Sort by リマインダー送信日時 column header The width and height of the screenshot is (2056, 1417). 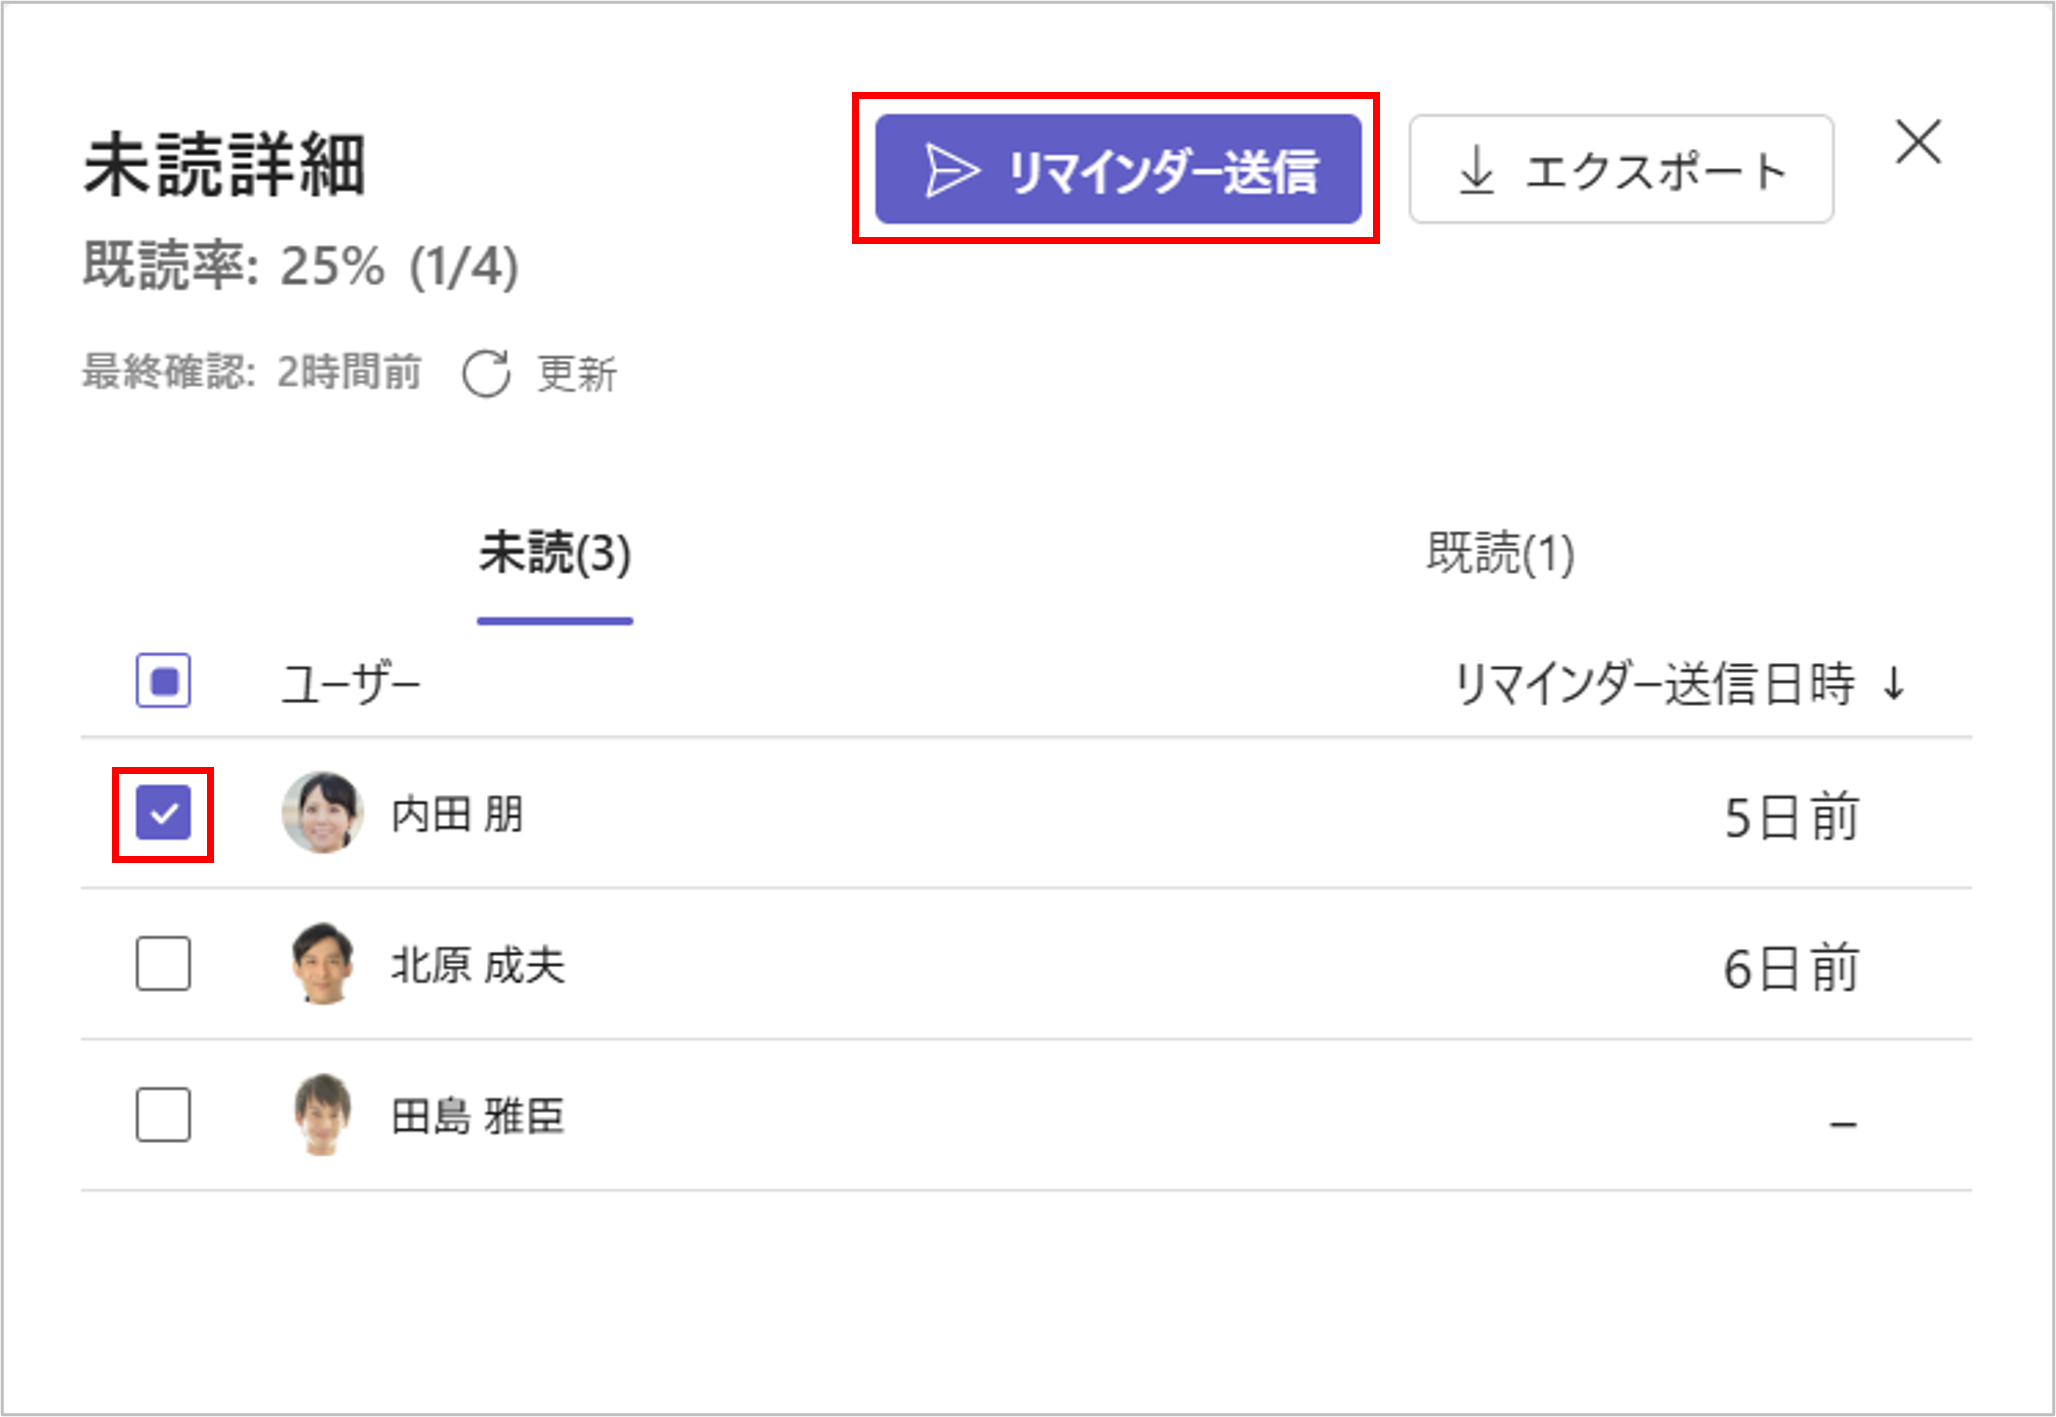point(1654,685)
